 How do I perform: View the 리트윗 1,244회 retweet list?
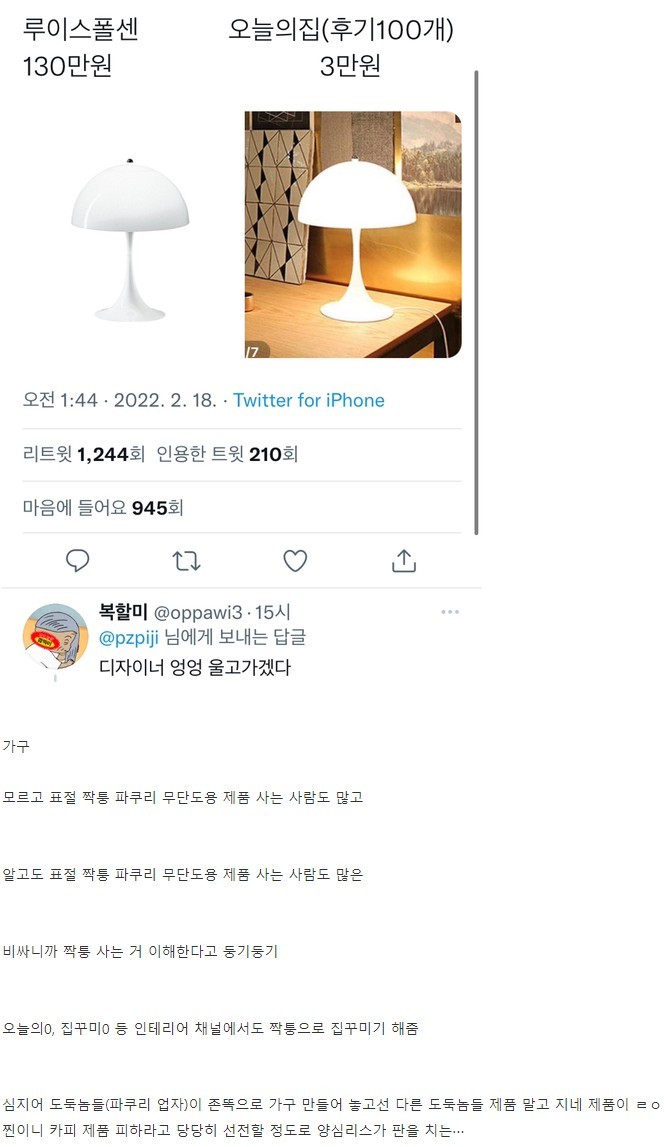(x=83, y=454)
